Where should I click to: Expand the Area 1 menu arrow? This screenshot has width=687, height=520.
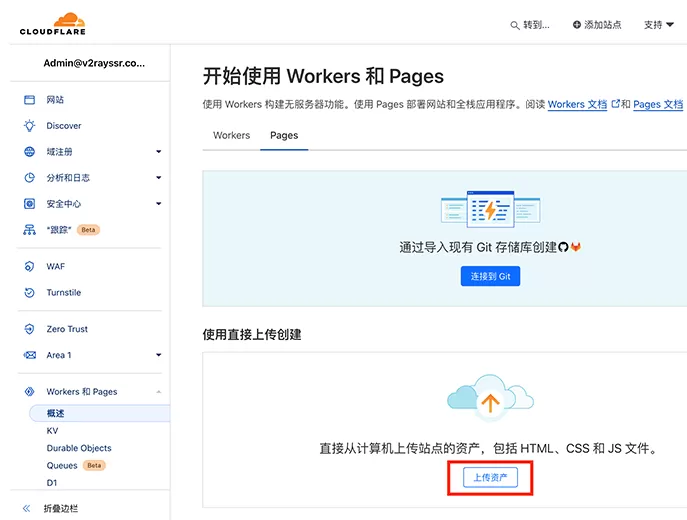point(159,355)
